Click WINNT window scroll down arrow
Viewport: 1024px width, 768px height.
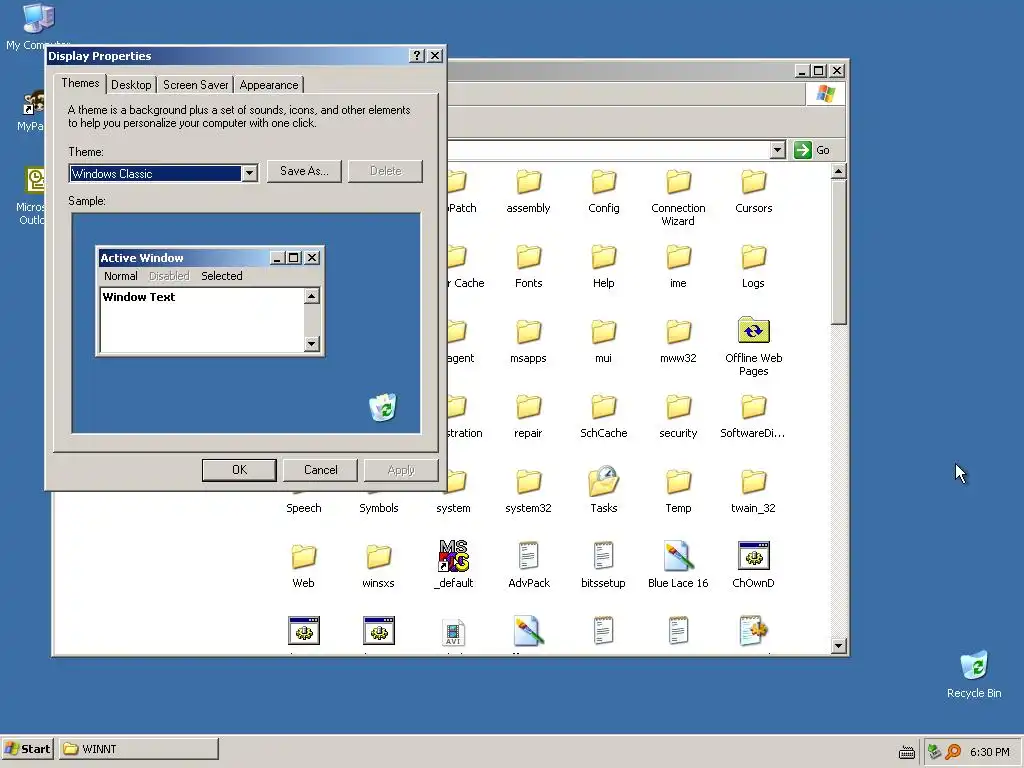839,646
